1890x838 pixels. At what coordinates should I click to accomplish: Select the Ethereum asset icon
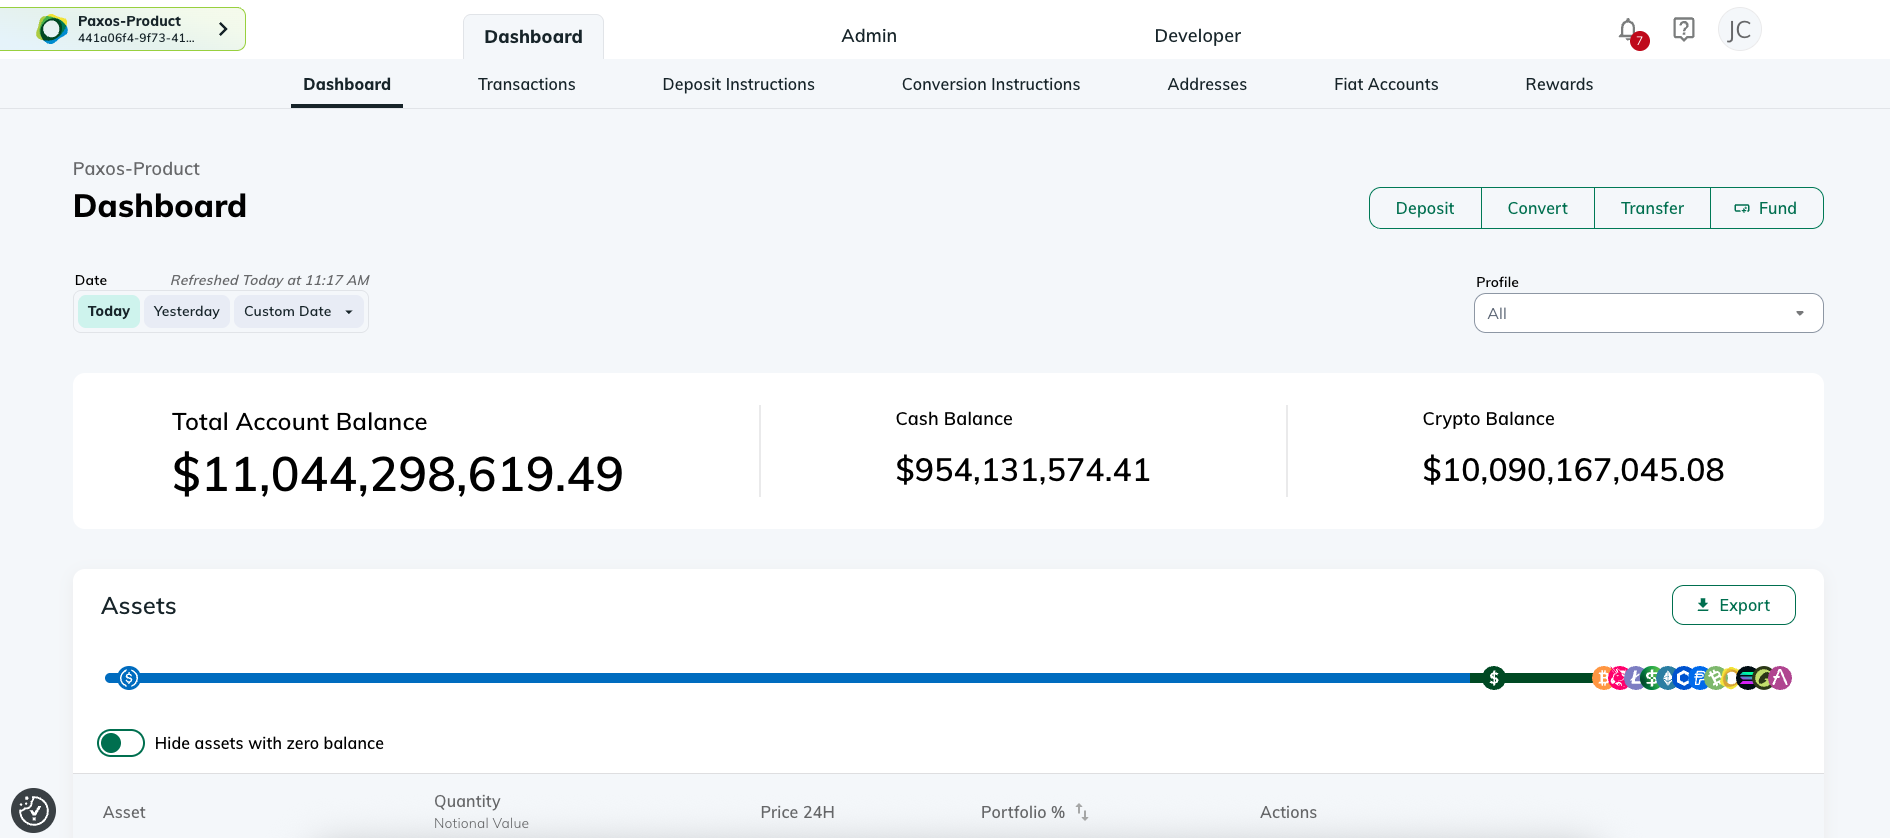tap(1668, 678)
